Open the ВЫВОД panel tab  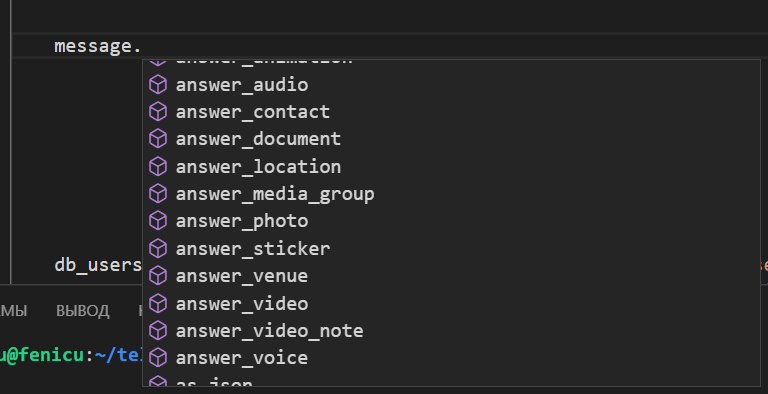[x=83, y=311]
